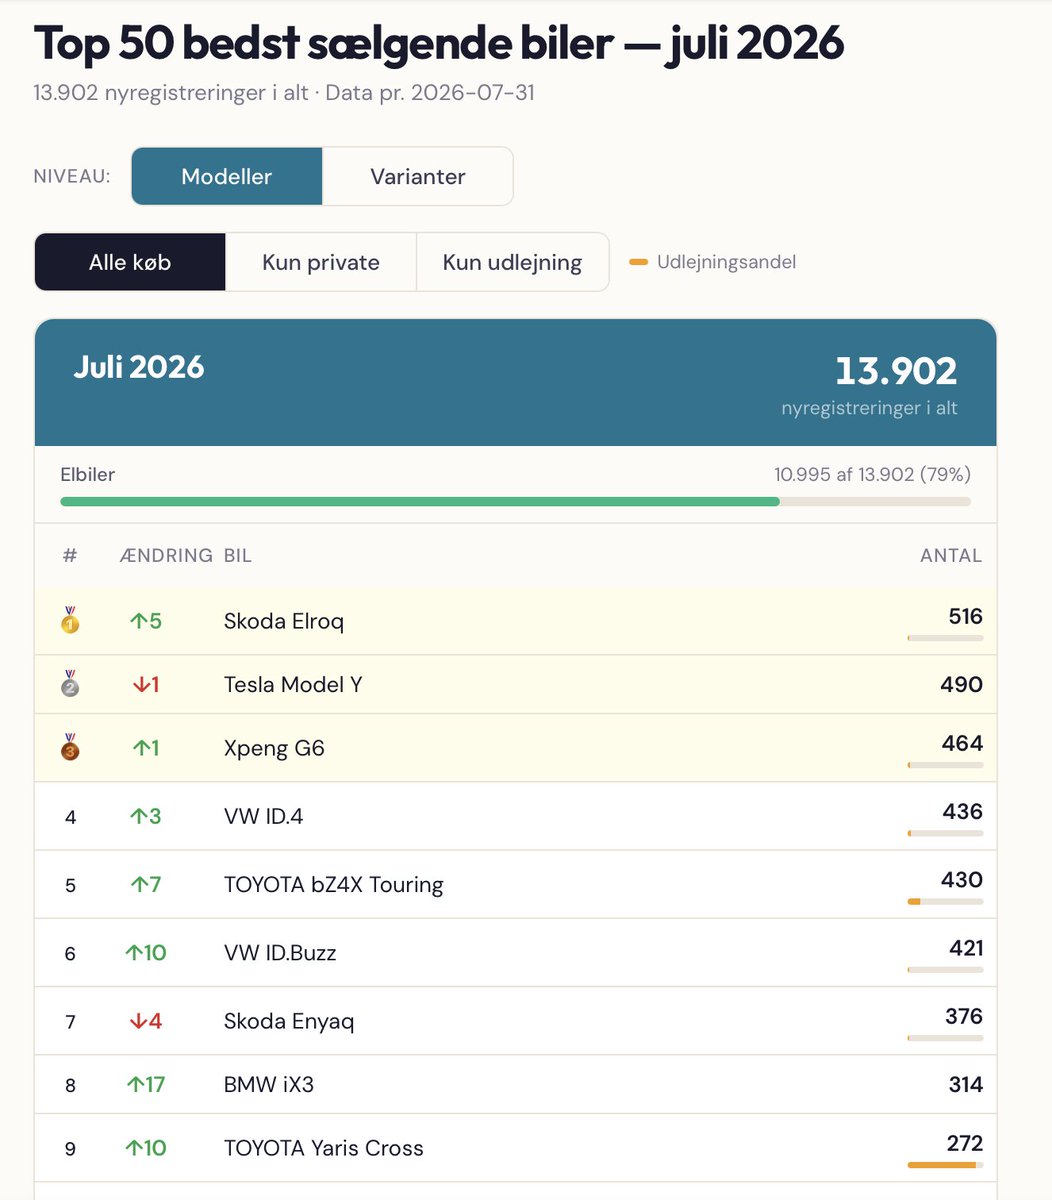Select the Xpeng G6 row name

(x=274, y=748)
